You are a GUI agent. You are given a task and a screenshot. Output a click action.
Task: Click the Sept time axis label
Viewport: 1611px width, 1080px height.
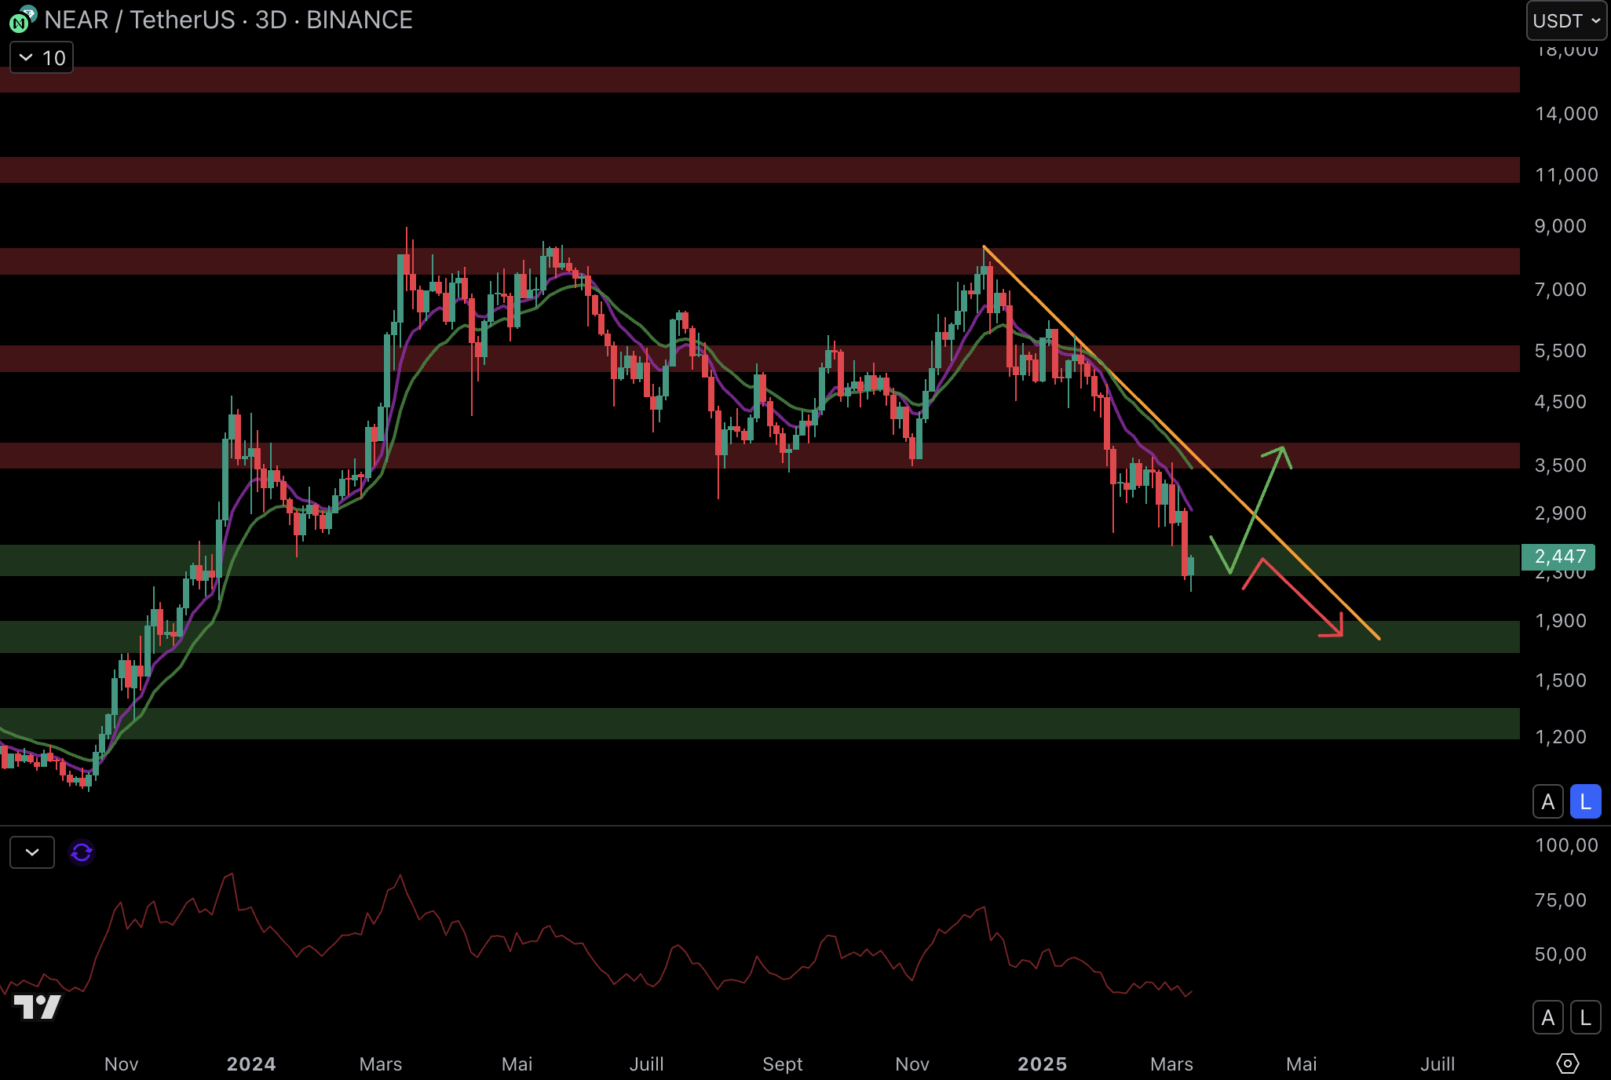[x=783, y=1064]
